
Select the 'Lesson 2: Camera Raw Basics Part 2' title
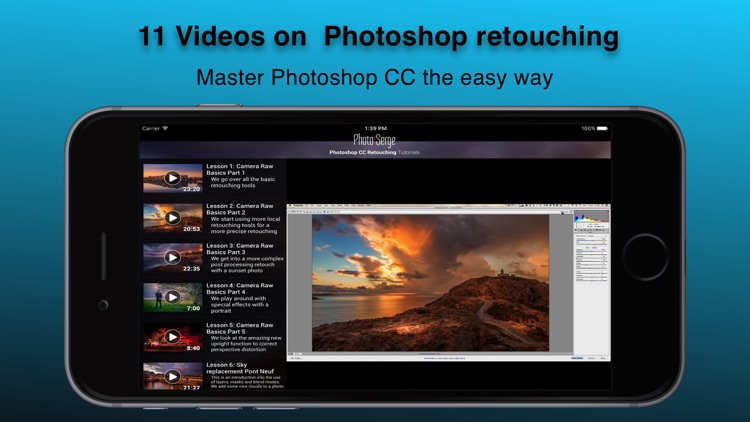click(x=240, y=209)
